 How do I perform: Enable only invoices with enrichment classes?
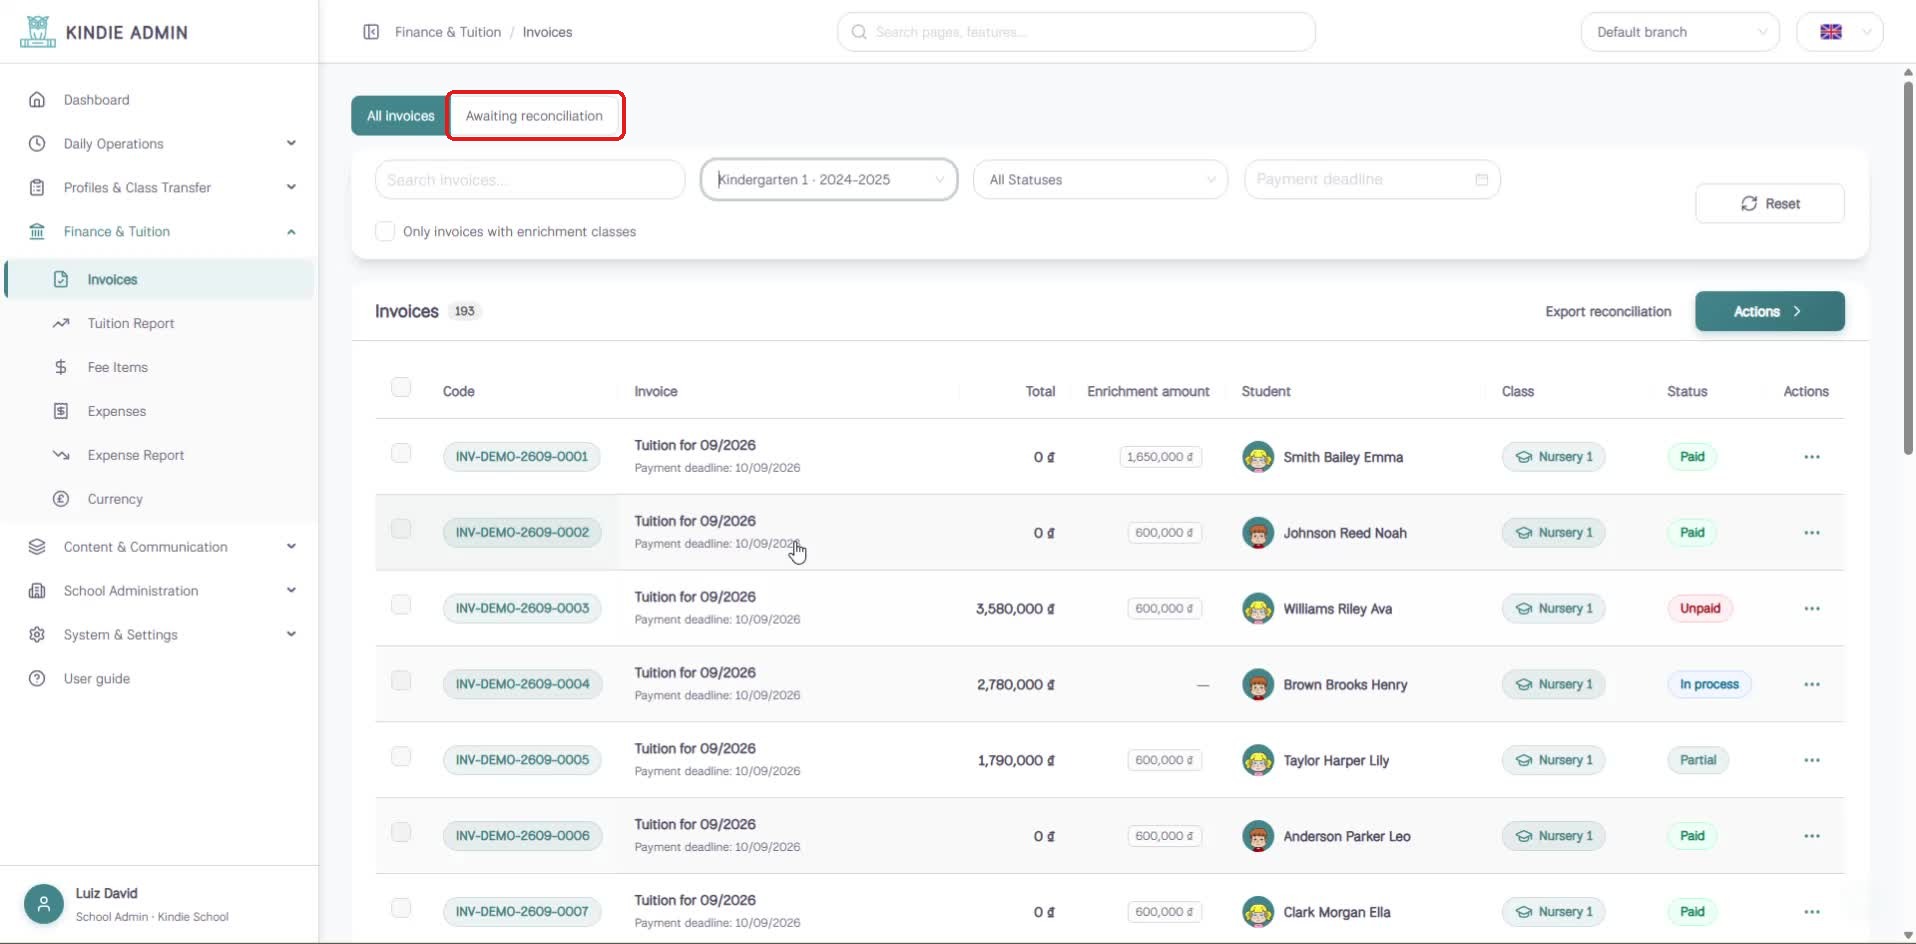click(x=385, y=231)
